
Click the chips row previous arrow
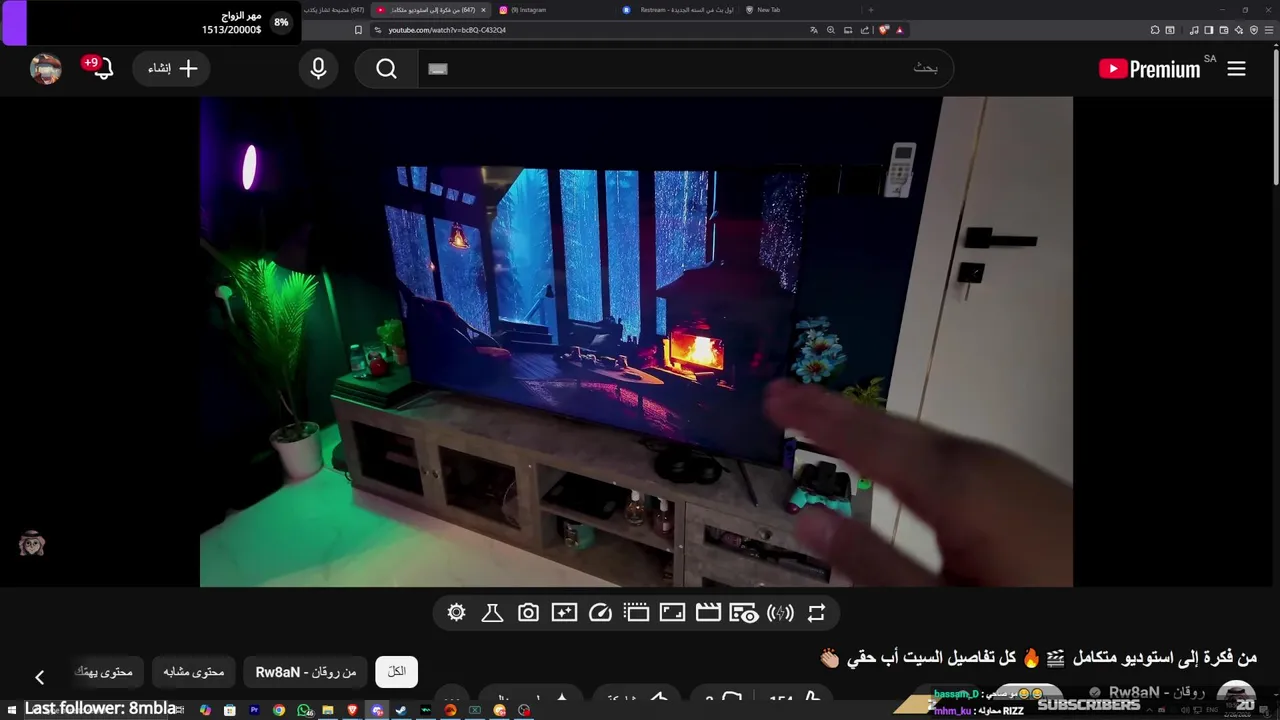[40, 677]
